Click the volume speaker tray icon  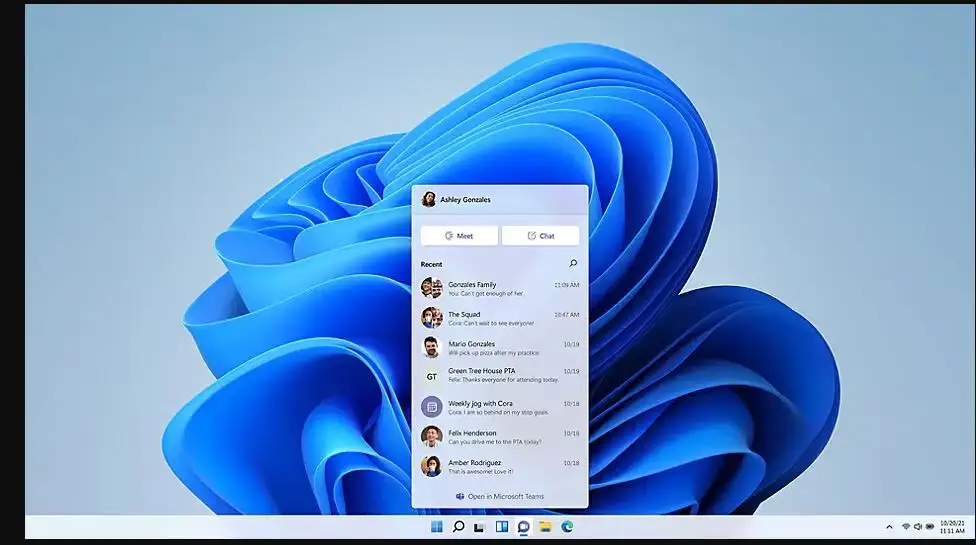pyautogui.click(x=917, y=527)
